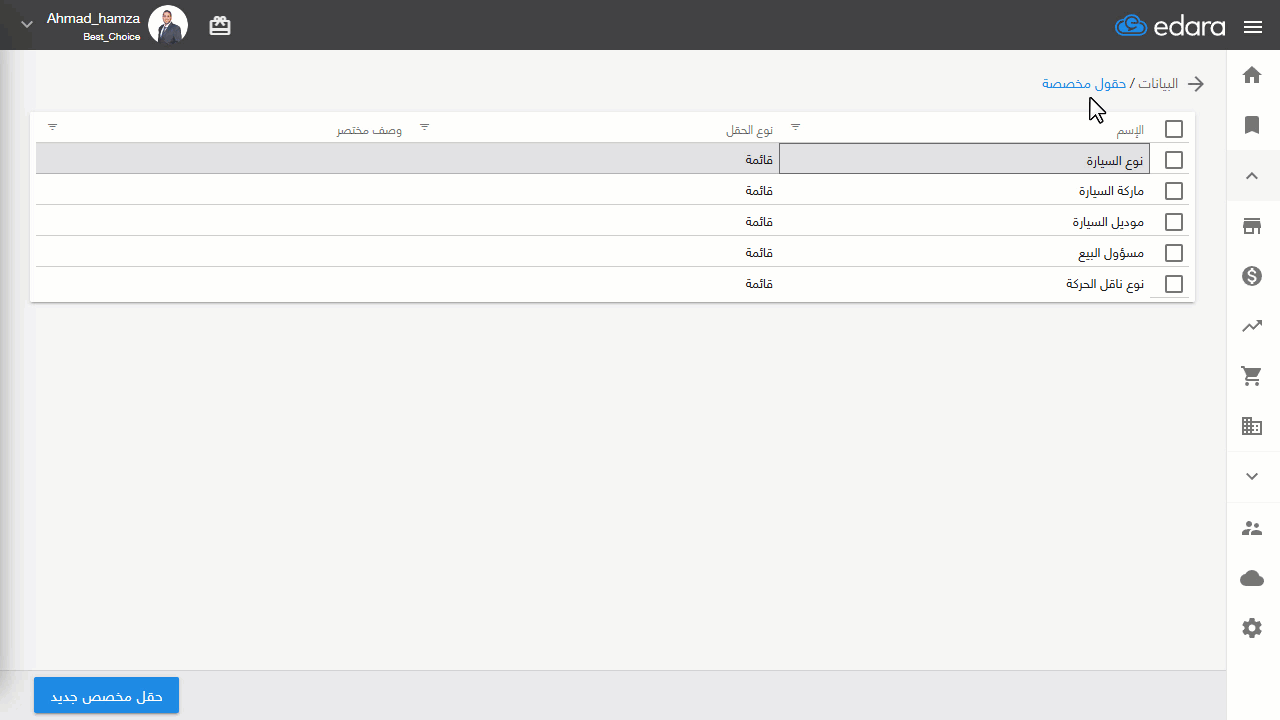Screen dimensions: 1280x720
Task: Click the back arrow beside breadcrumb
Action: pyautogui.click(x=1194, y=84)
